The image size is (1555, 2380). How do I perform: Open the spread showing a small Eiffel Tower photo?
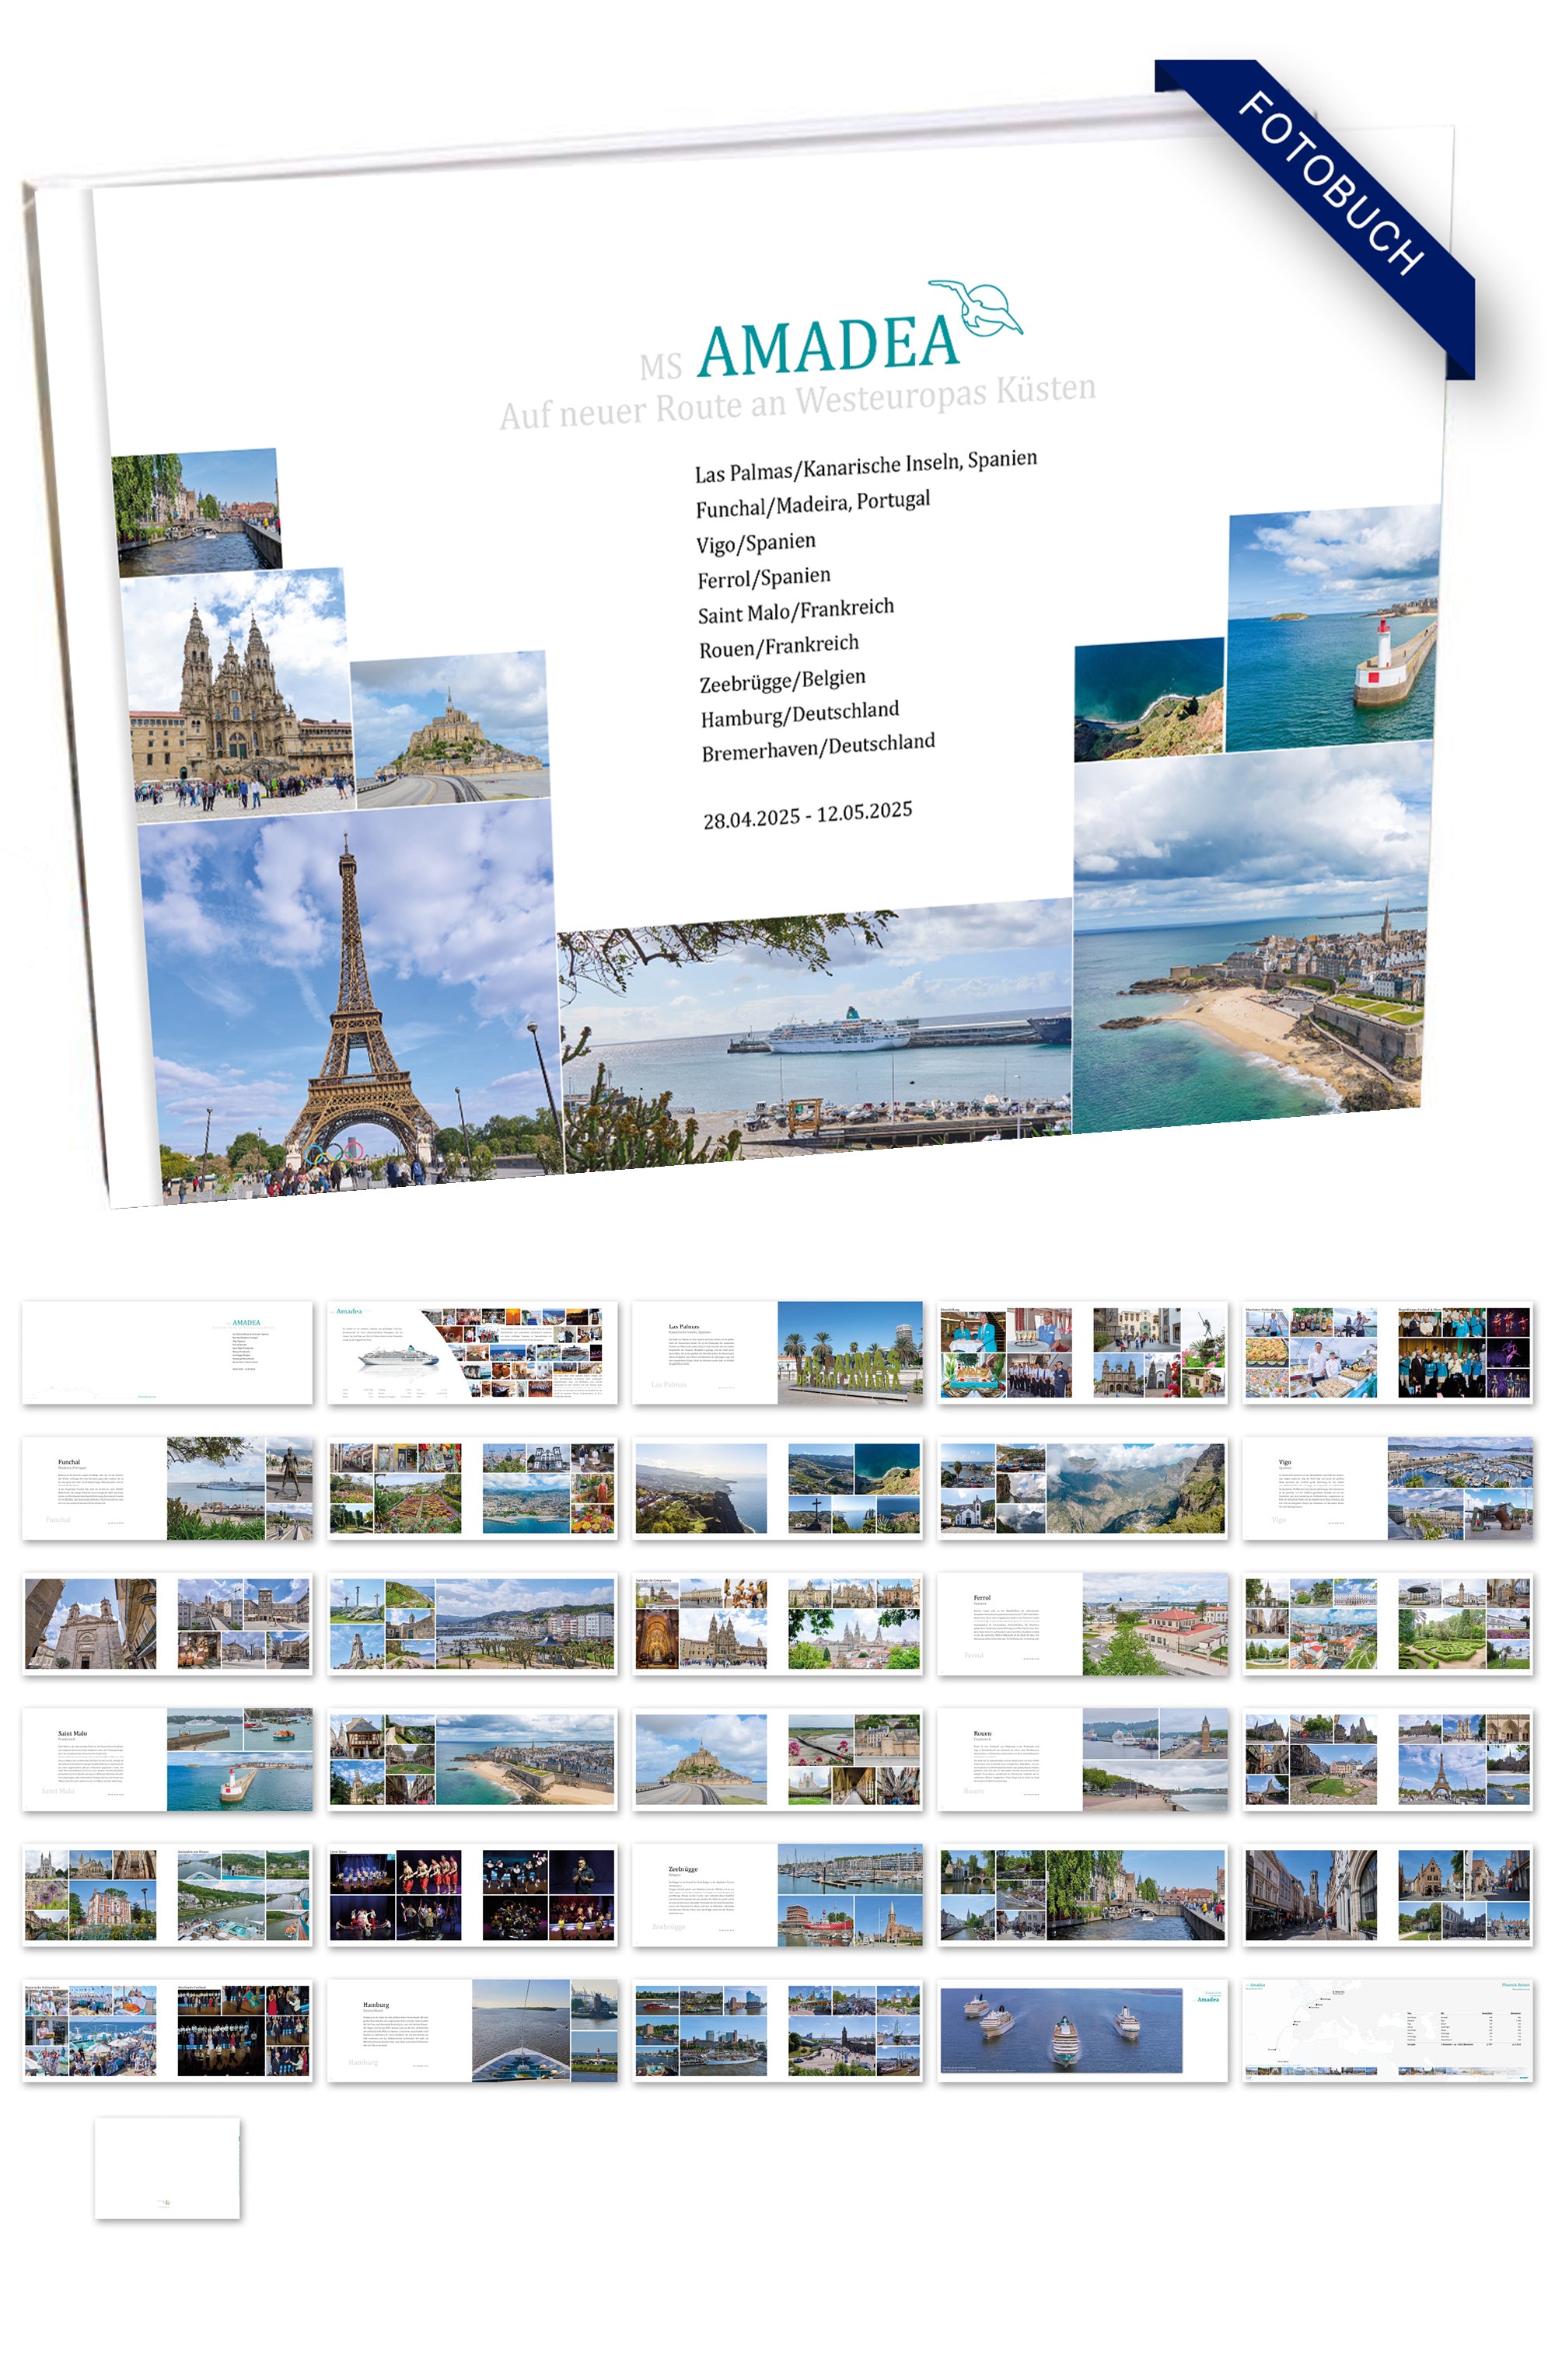1387,1759
